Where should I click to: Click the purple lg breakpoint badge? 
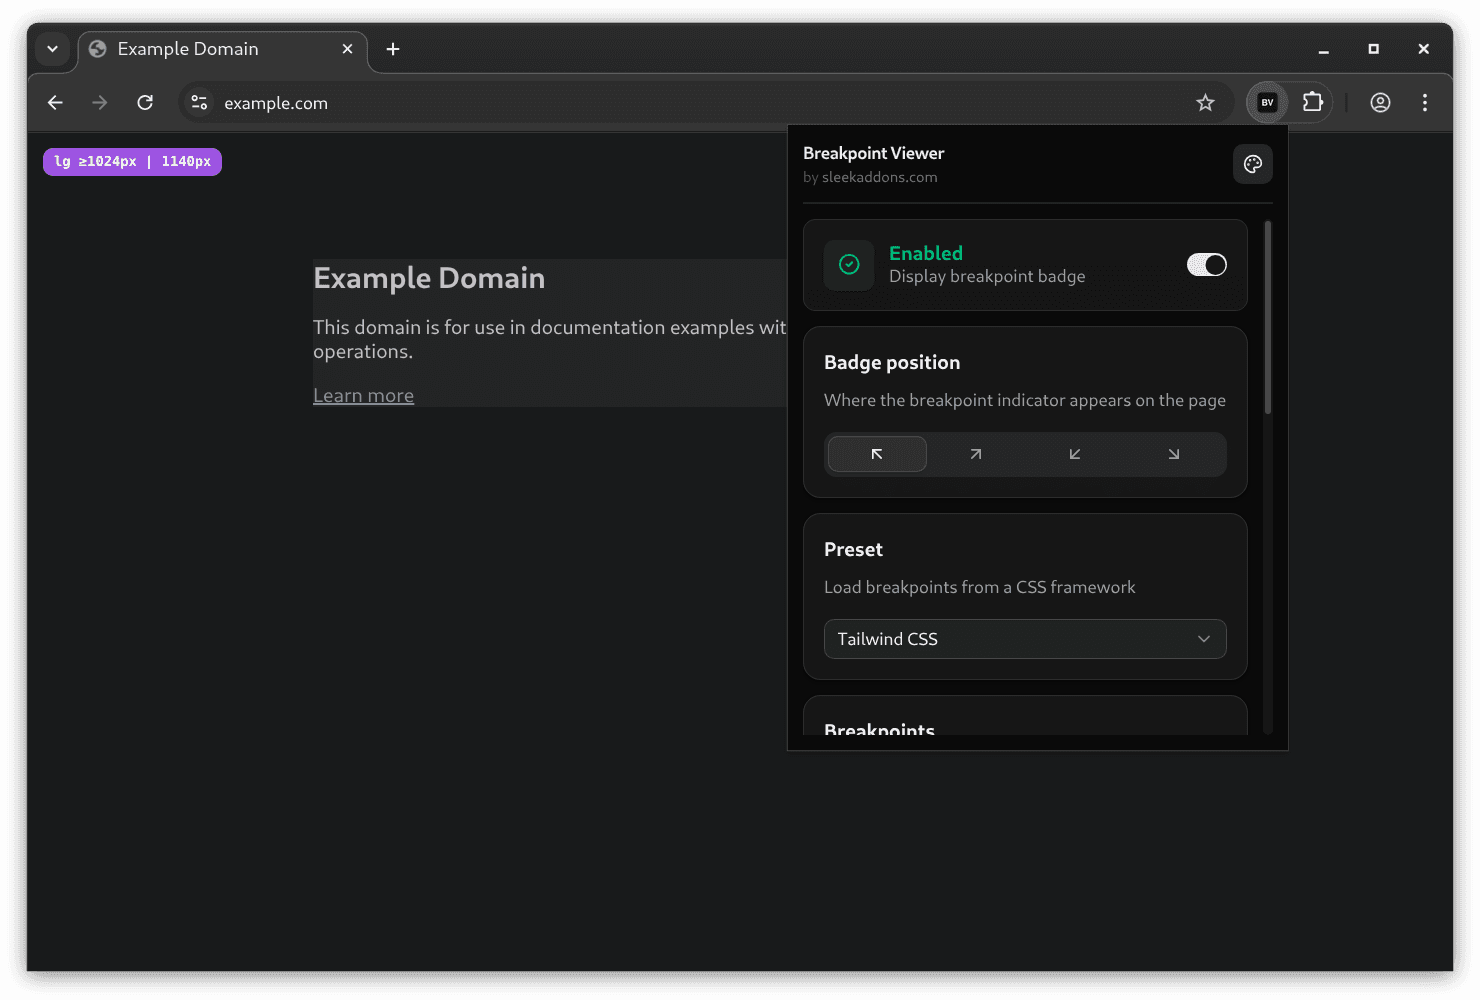click(x=131, y=161)
